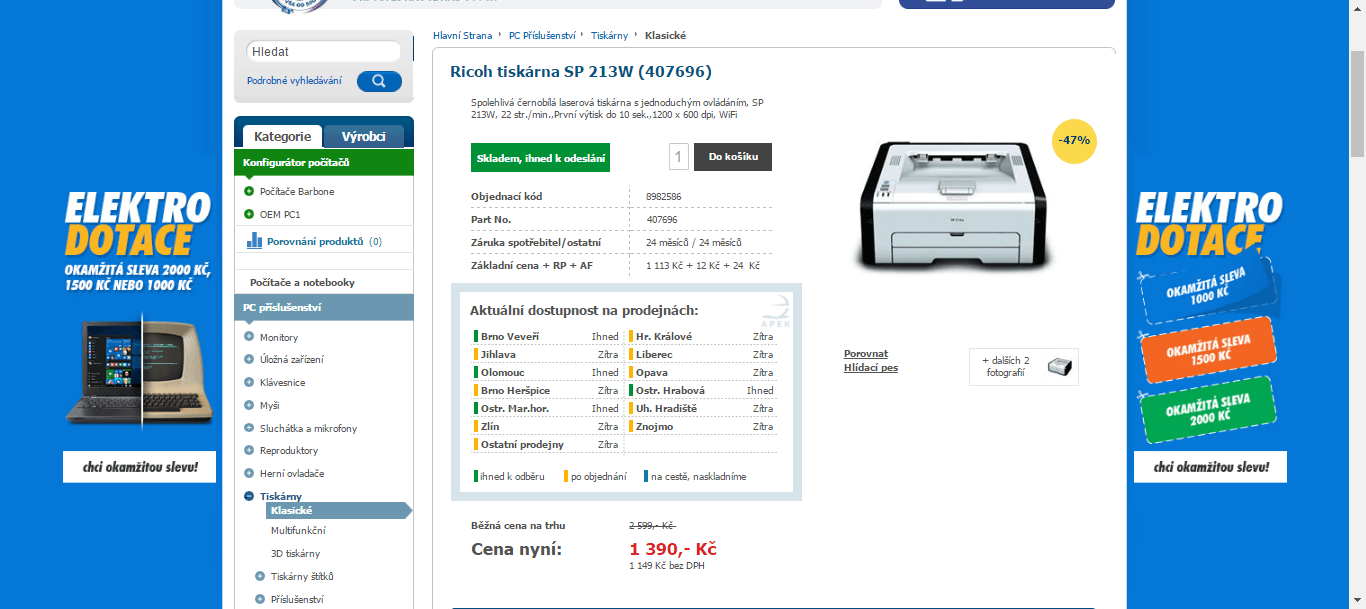Select the Multifunkční printers subcategory

pos(298,530)
